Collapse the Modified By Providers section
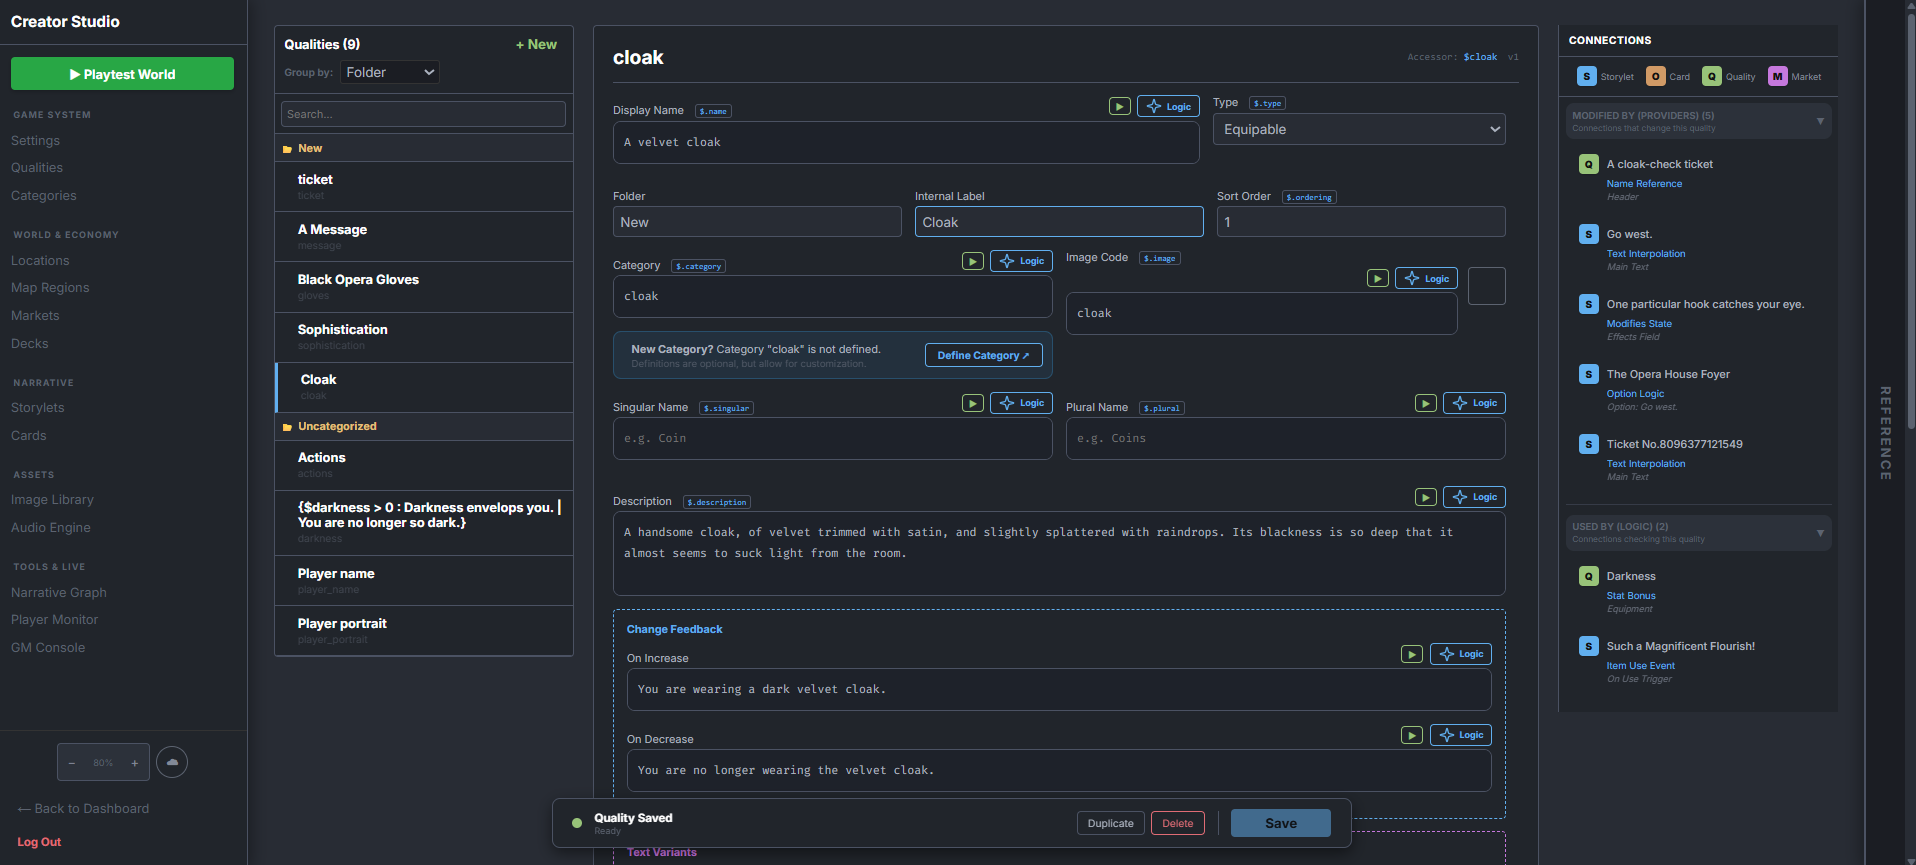 [1819, 121]
